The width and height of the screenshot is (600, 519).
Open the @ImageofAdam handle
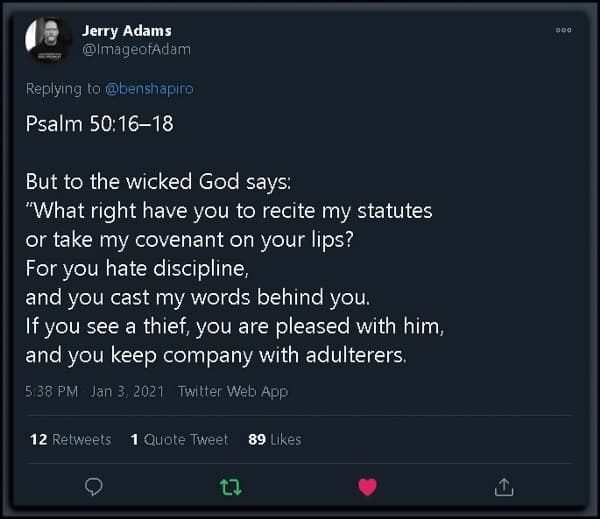point(136,50)
